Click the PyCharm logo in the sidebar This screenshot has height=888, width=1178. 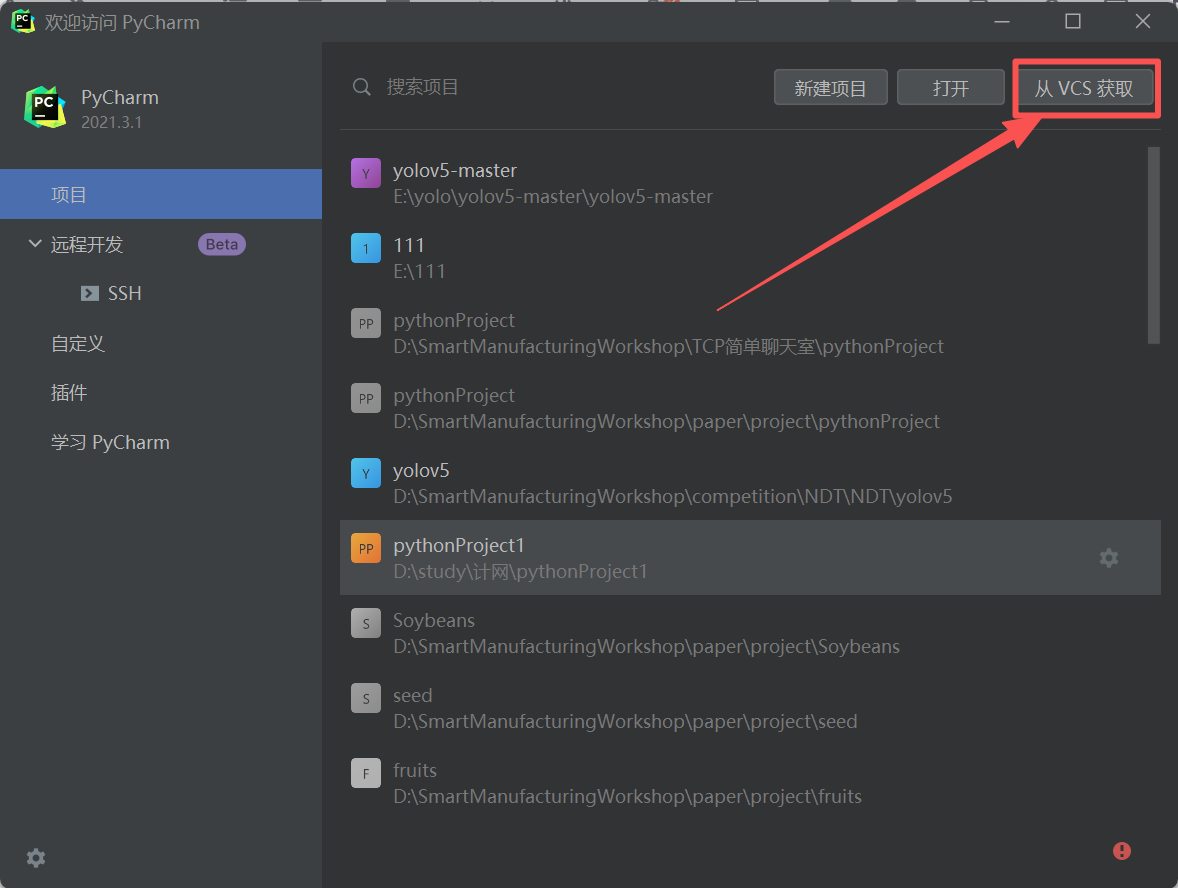(x=45, y=107)
